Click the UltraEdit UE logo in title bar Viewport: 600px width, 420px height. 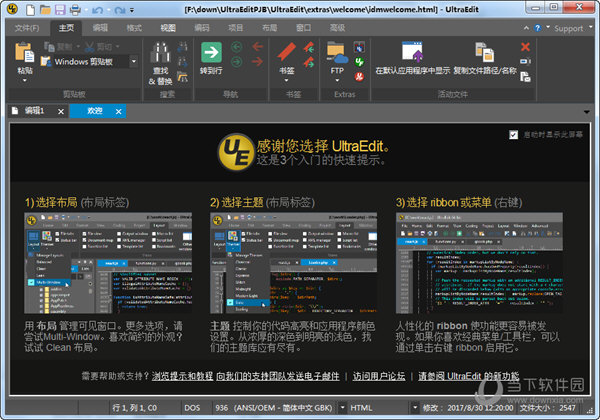(x=12, y=8)
